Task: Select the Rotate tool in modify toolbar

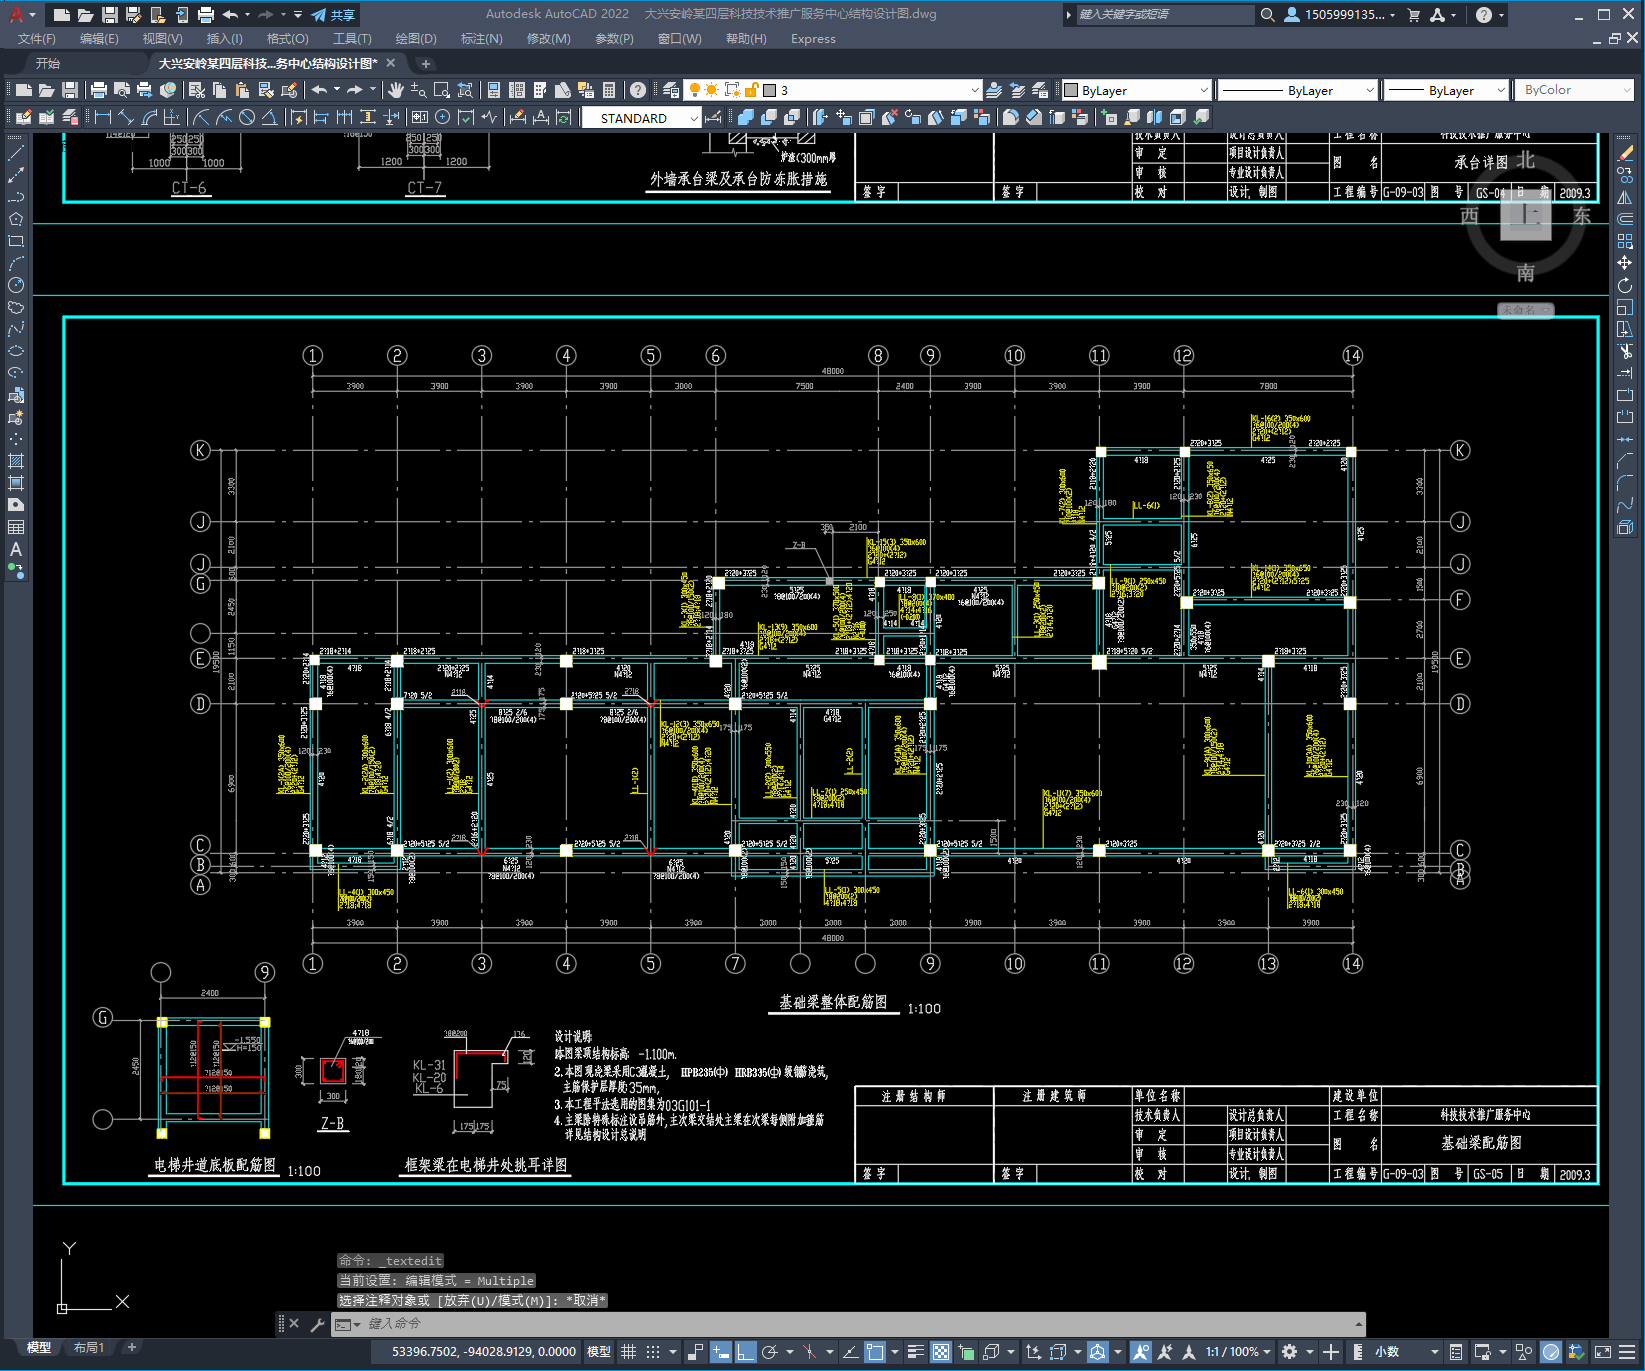Action: [x=1625, y=285]
